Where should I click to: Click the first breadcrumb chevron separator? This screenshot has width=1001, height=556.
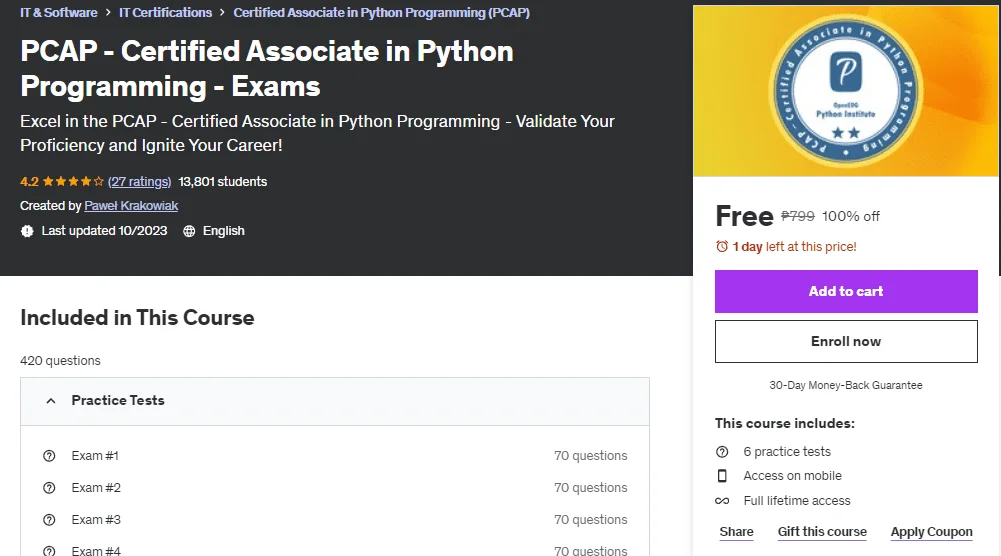pos(109,13)
